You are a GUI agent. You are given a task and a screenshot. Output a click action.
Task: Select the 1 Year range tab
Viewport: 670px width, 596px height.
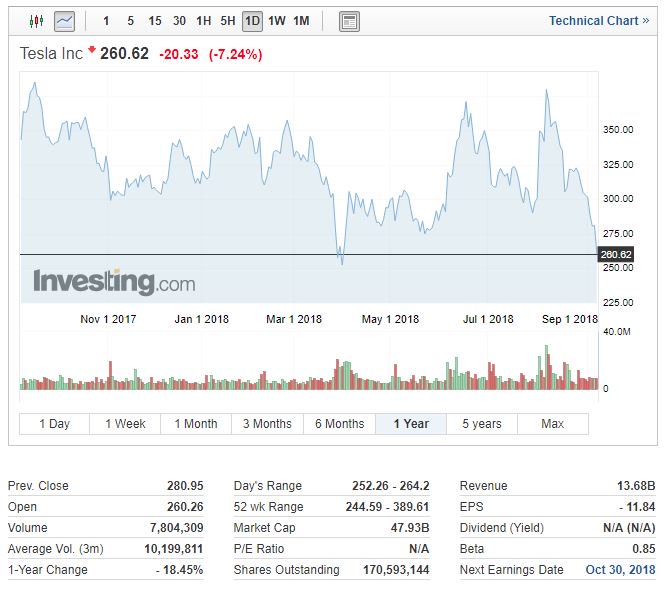click(411, 424)
